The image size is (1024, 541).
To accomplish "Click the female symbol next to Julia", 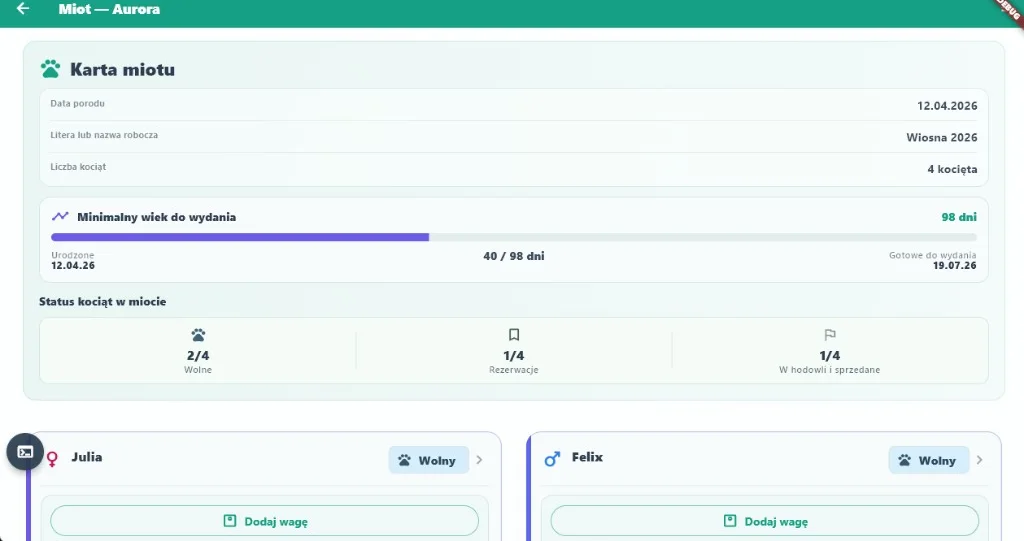I will point(52,459).
